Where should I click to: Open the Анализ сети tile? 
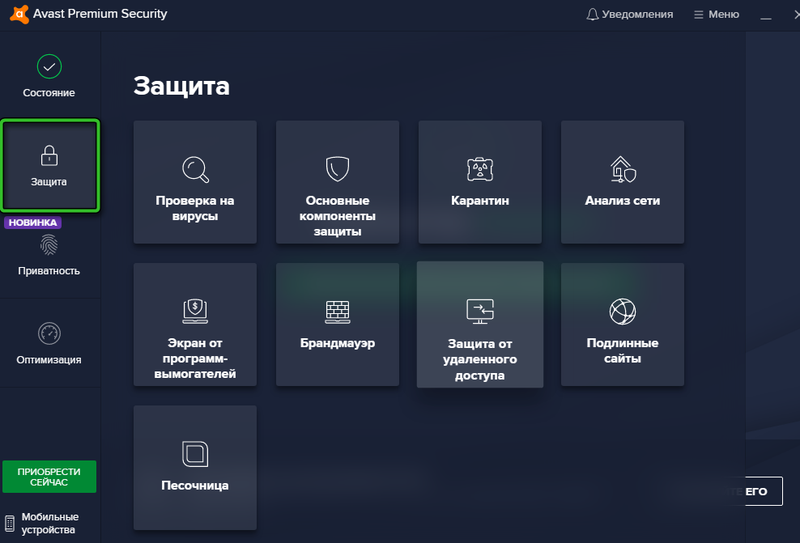(x=622, y=182)
